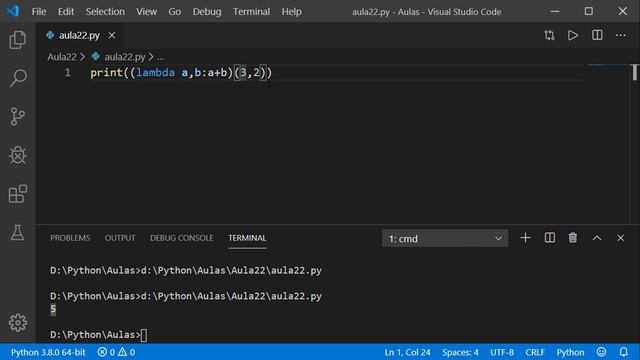Click the print function in code
Image resolution: width=640 pixels, height=360 pixels.
pyautogui.click(x=107, y=73)
